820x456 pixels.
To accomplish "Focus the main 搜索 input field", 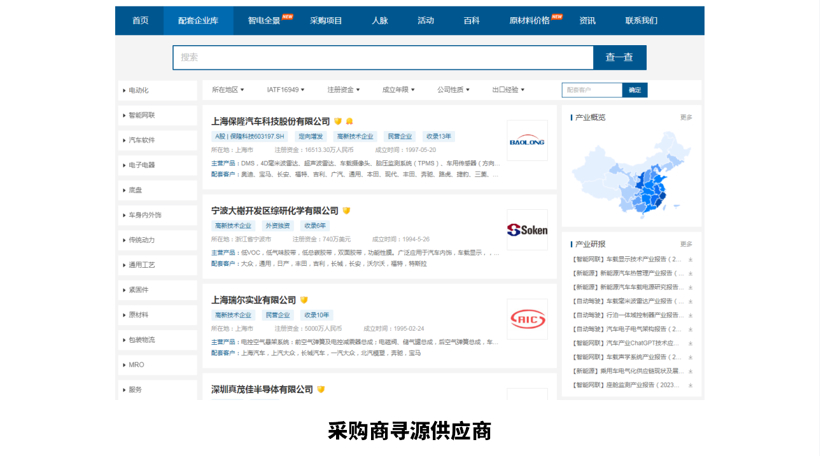I will pyautogui.click(x=383, y=57).
